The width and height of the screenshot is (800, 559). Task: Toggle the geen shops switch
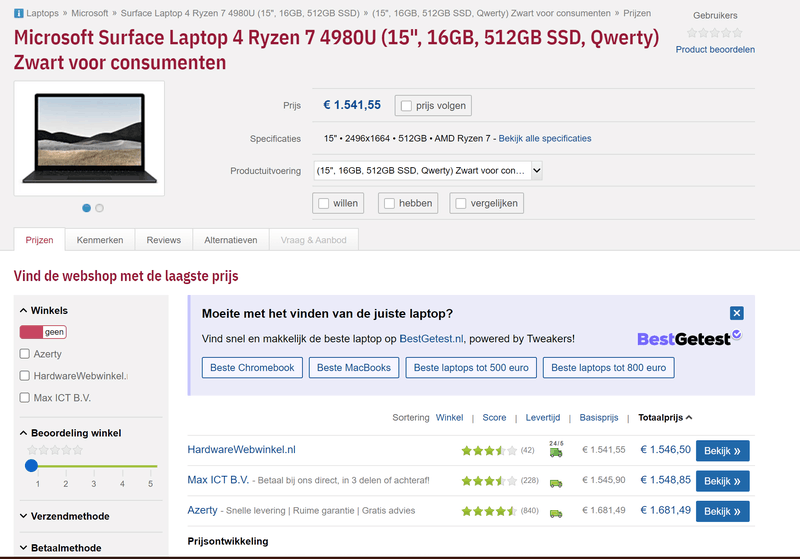tap(43, 332)
